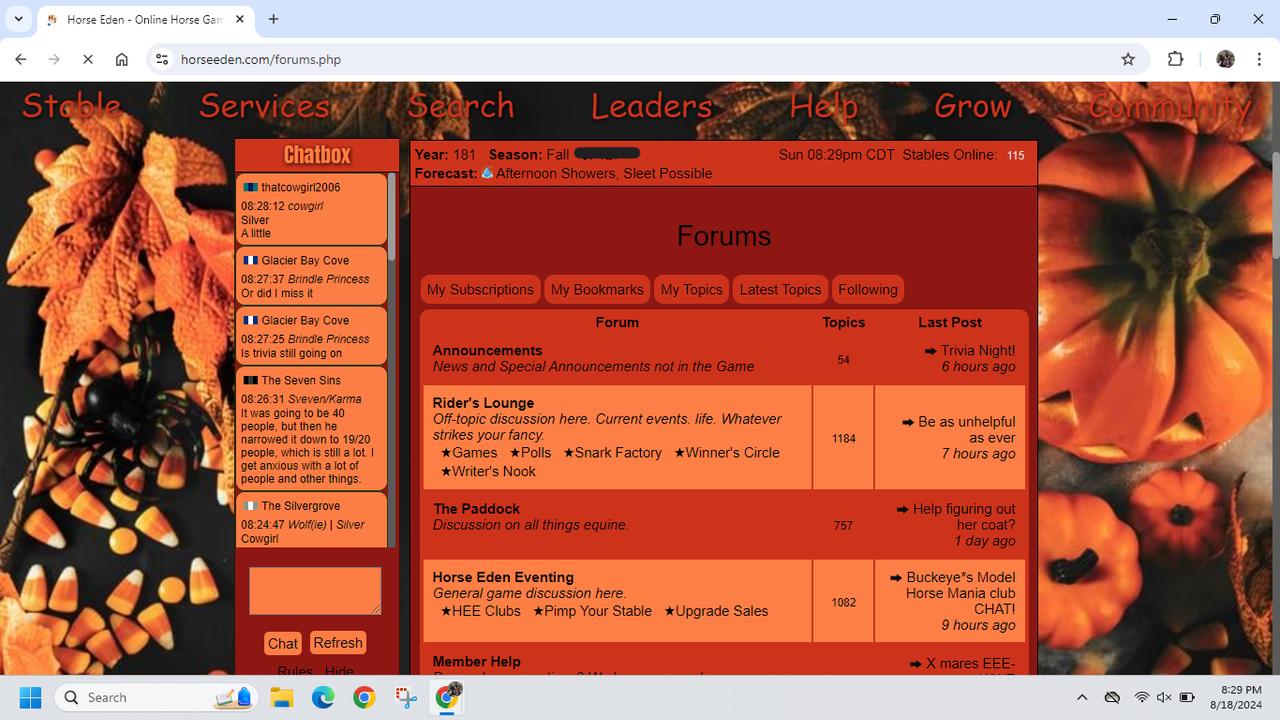The width and height of the screenshot is (1280, 720).
Task: Open Horse Eden Eventing forum
Action: [x=503, y=577]
